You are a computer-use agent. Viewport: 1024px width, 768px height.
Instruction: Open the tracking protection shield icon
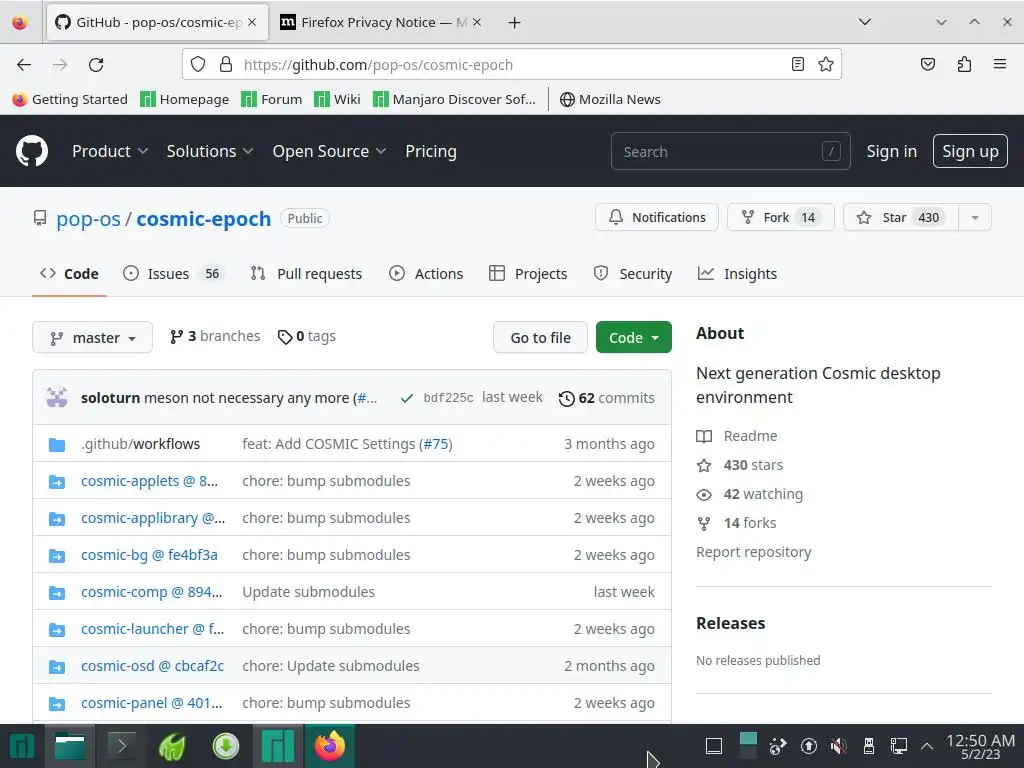198,64
